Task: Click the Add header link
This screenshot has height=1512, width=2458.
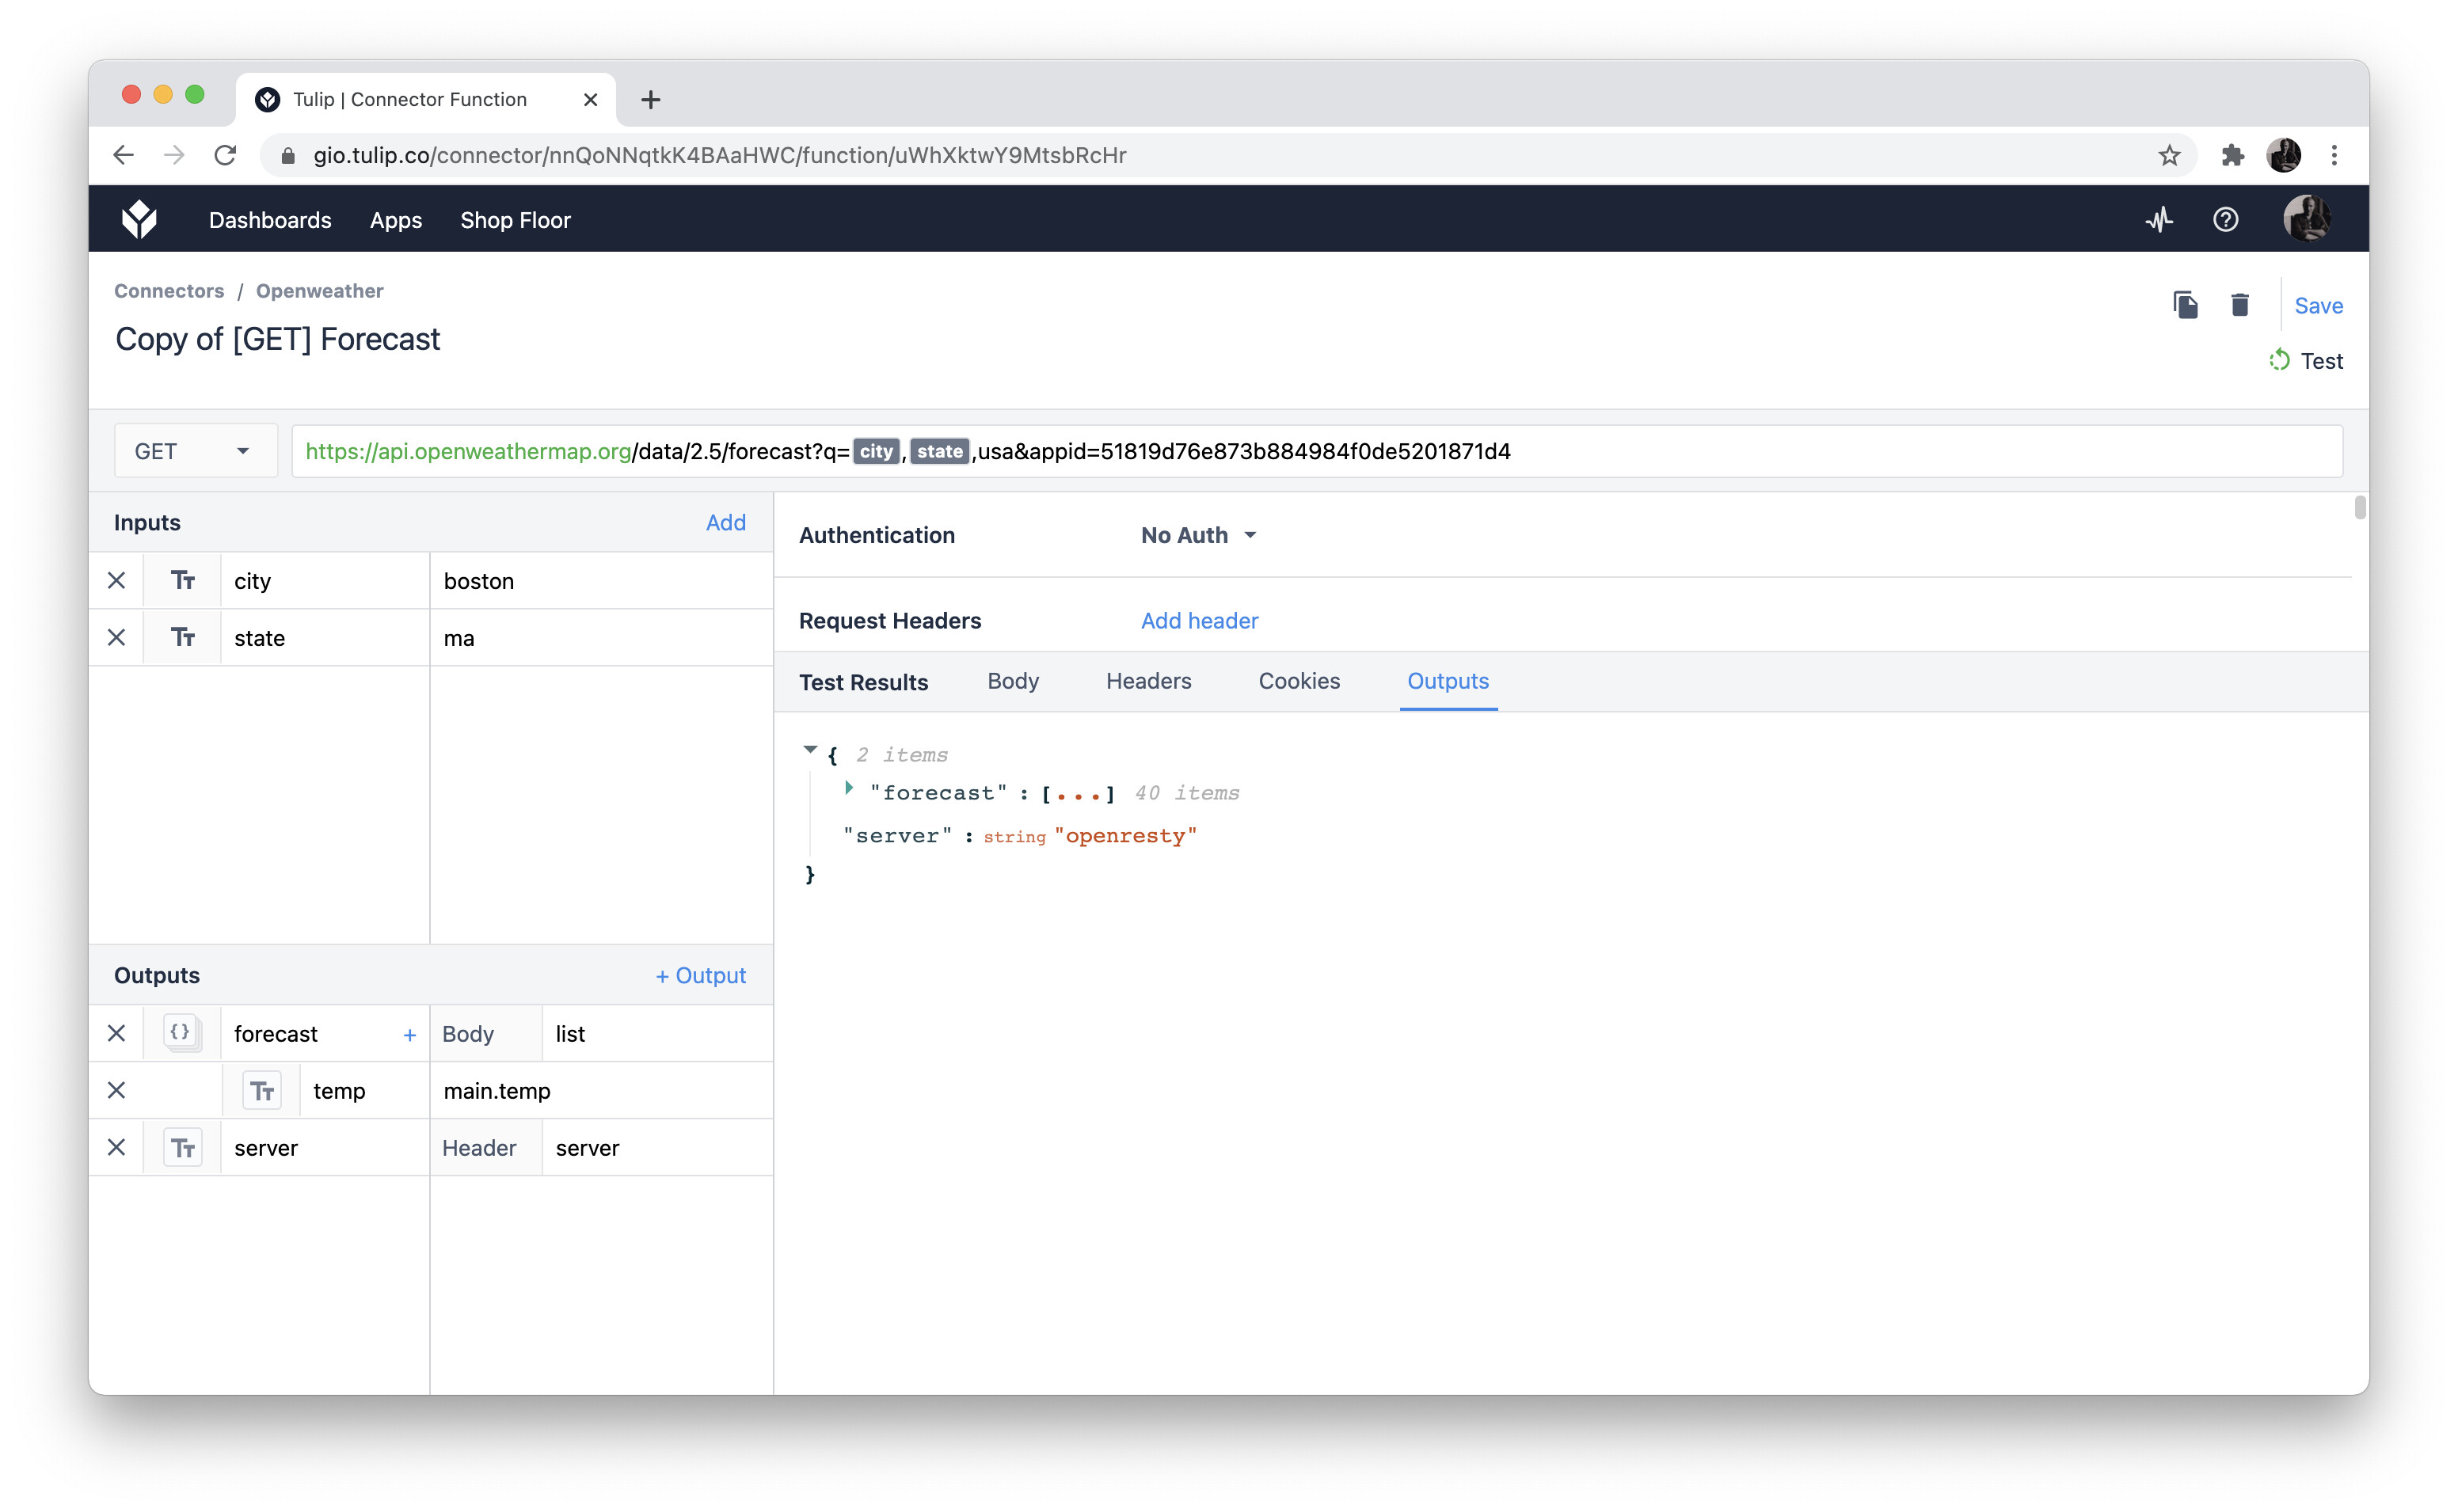Action: coord(1199,621)
